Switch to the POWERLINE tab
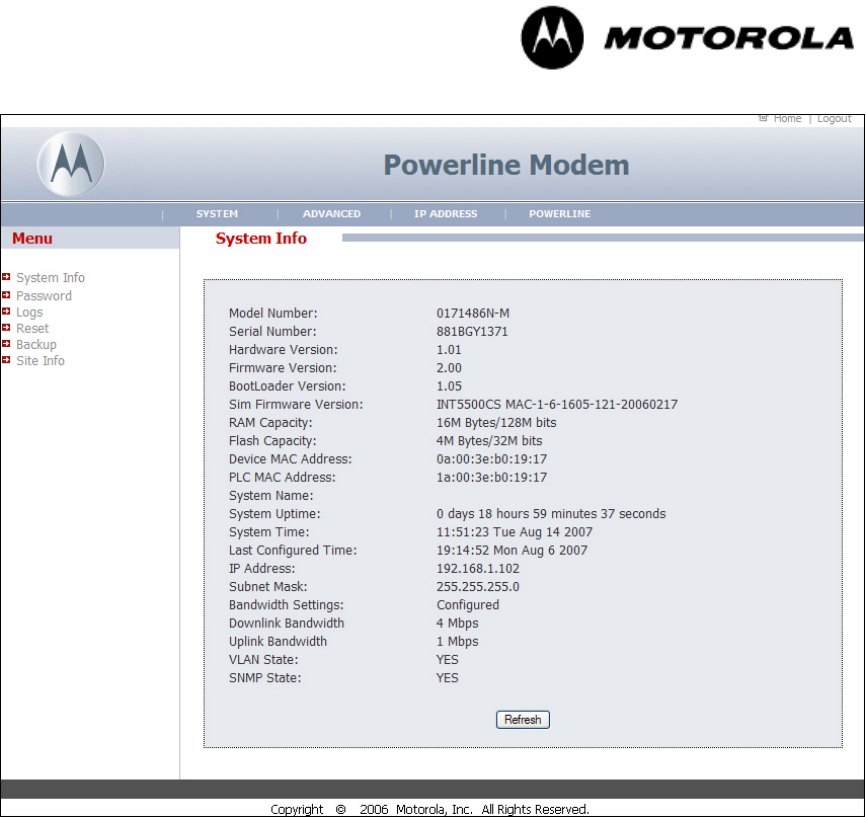866x817 pixels. [x=559, y=214]
